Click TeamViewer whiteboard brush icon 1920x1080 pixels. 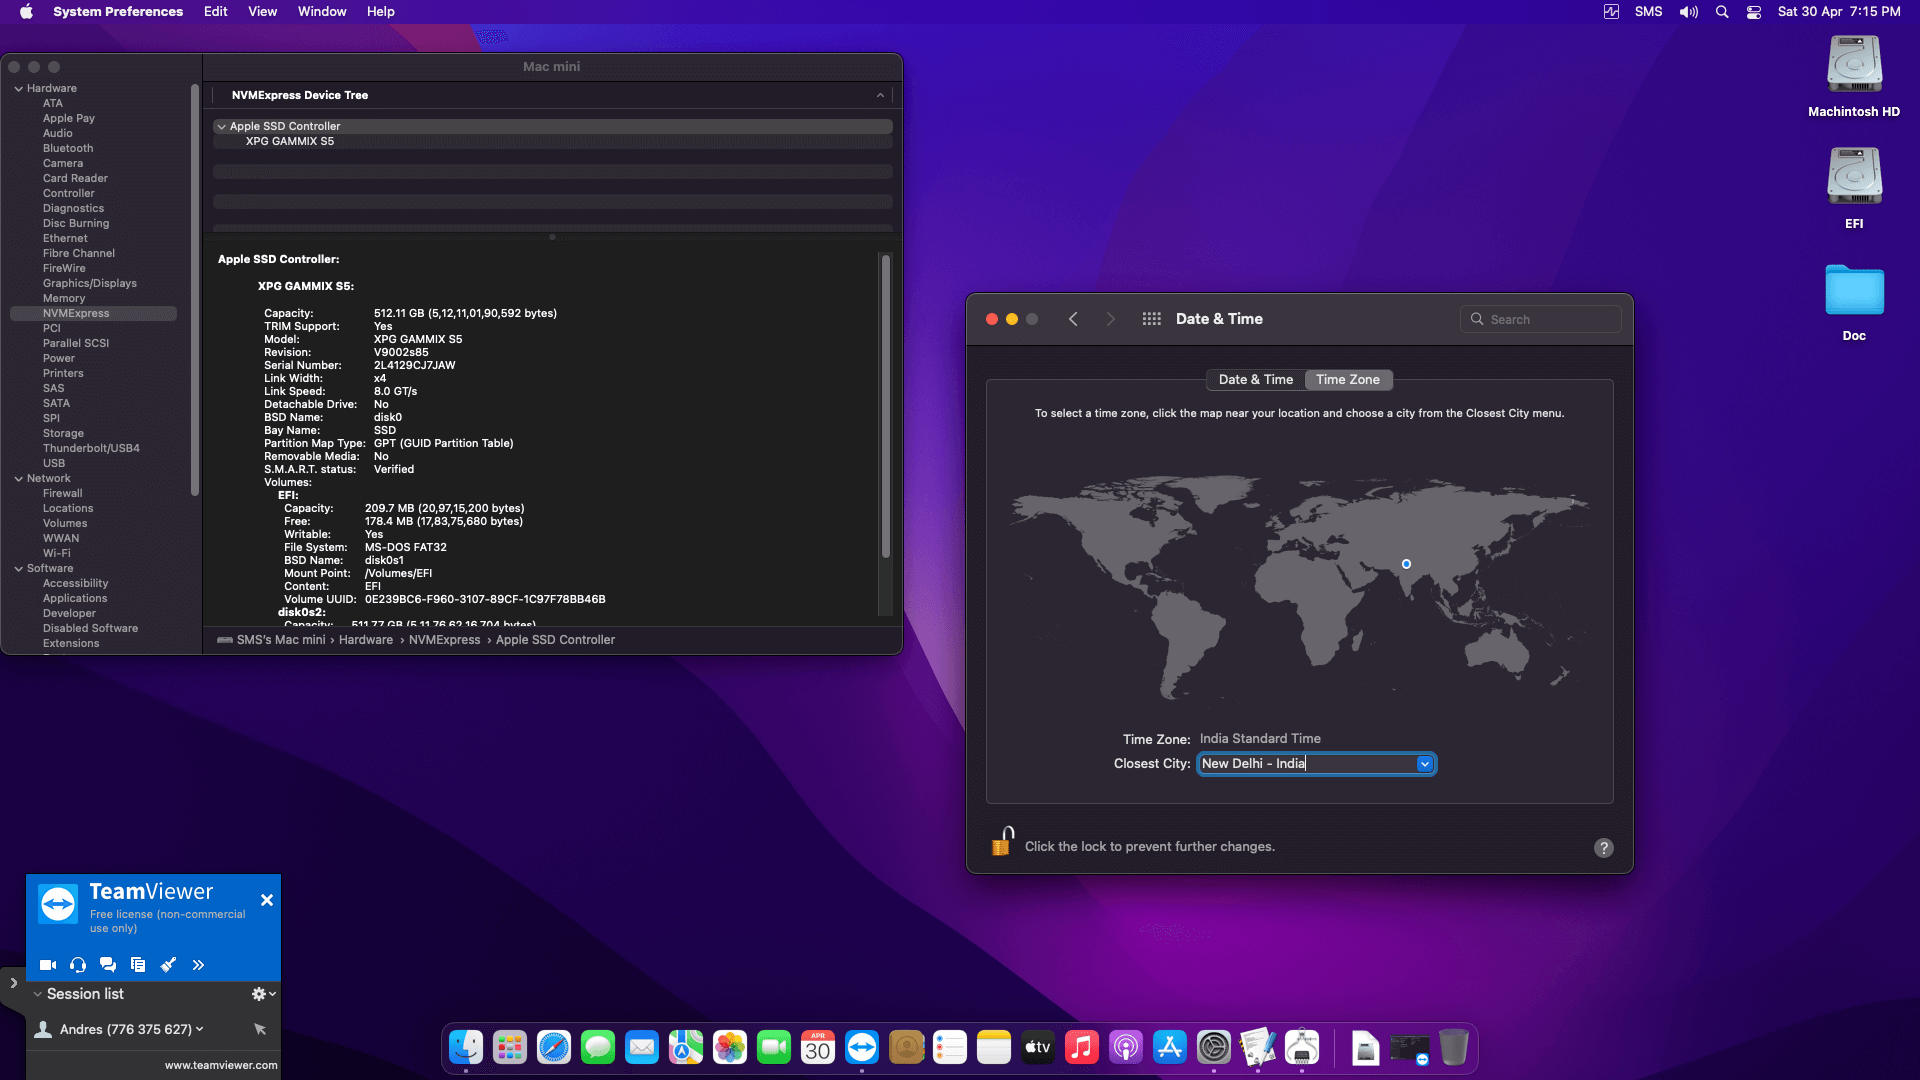[x=168, y=965]
